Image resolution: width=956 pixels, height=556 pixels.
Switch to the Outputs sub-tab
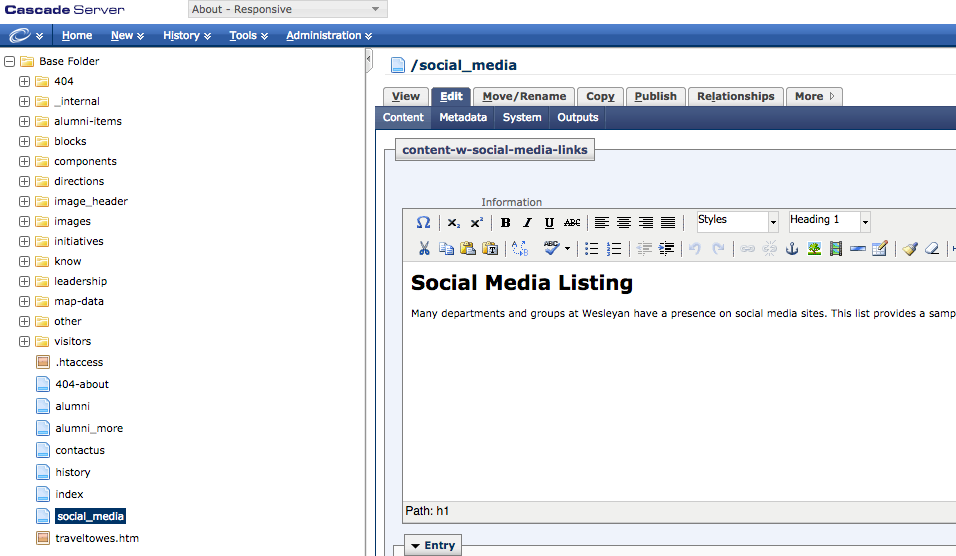[x=577, y=117]
